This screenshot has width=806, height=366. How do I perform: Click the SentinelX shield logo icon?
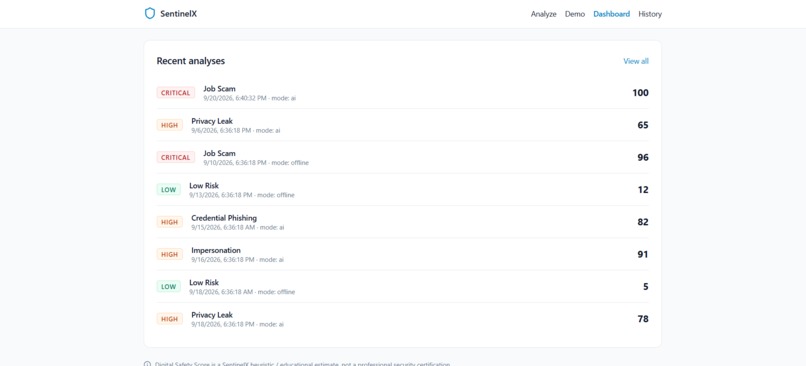pyautogui.click(x=150, y=13)
